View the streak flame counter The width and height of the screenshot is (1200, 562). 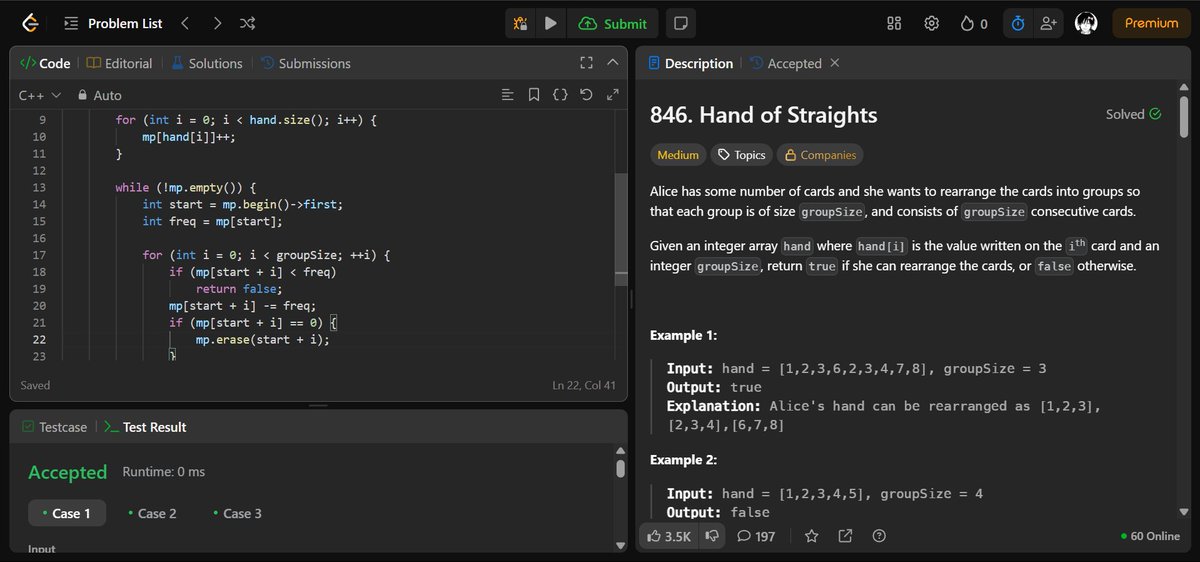point(973,23)
